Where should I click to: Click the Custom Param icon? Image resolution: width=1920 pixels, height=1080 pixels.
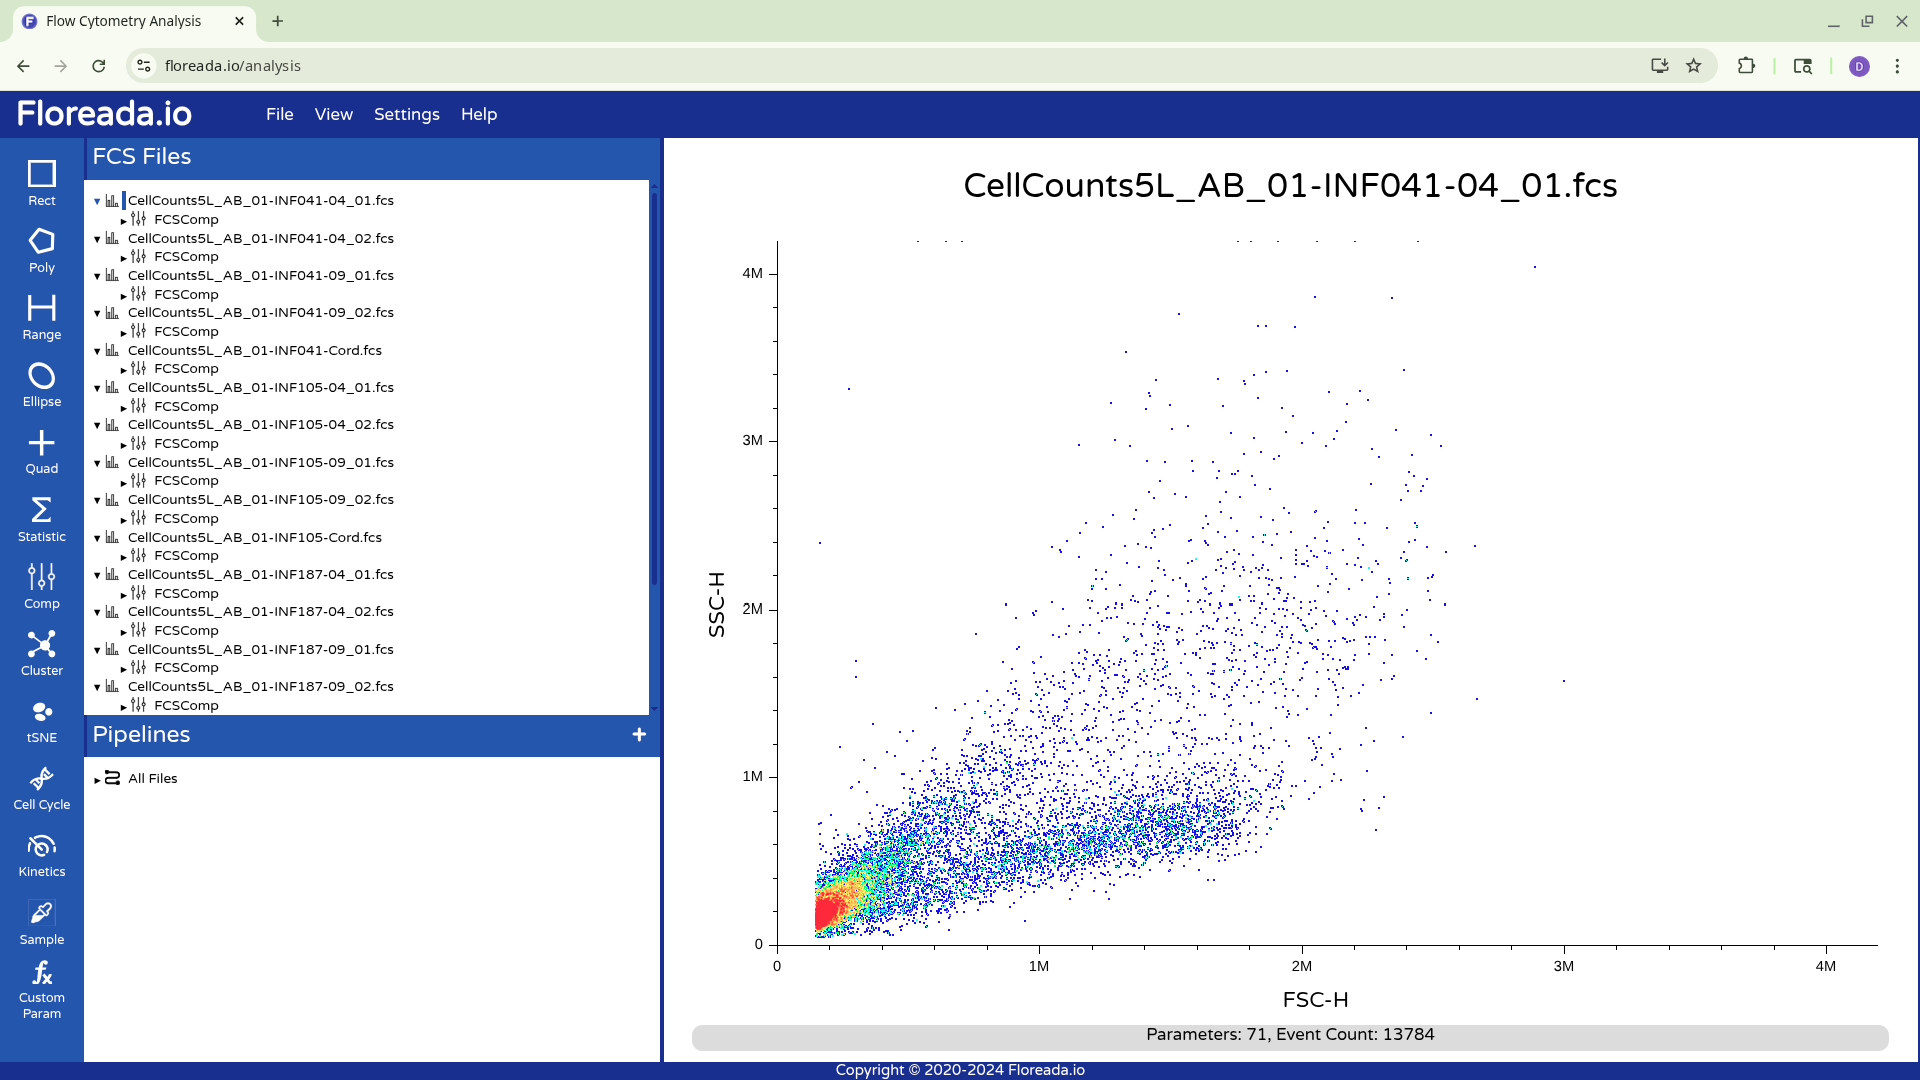(x=41, y=988)
